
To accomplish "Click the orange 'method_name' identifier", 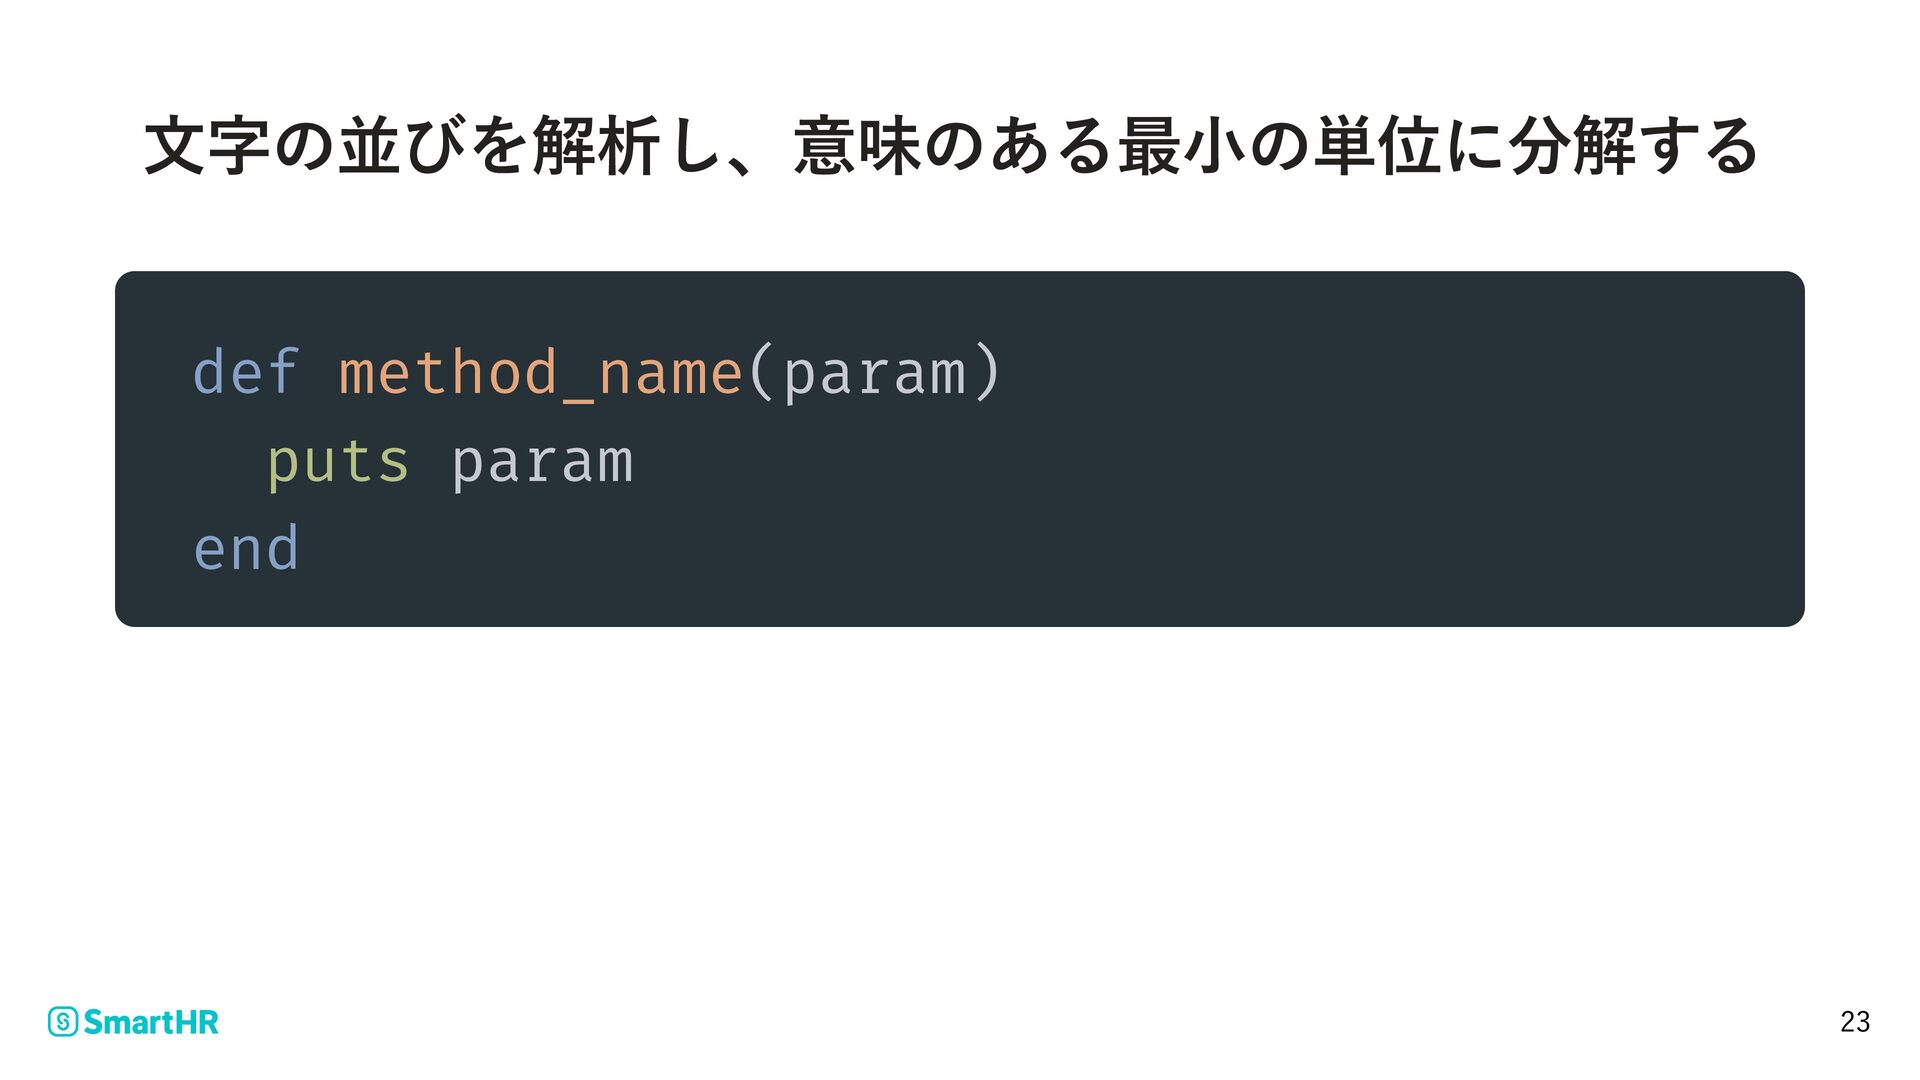I will [x=540, y=373].
